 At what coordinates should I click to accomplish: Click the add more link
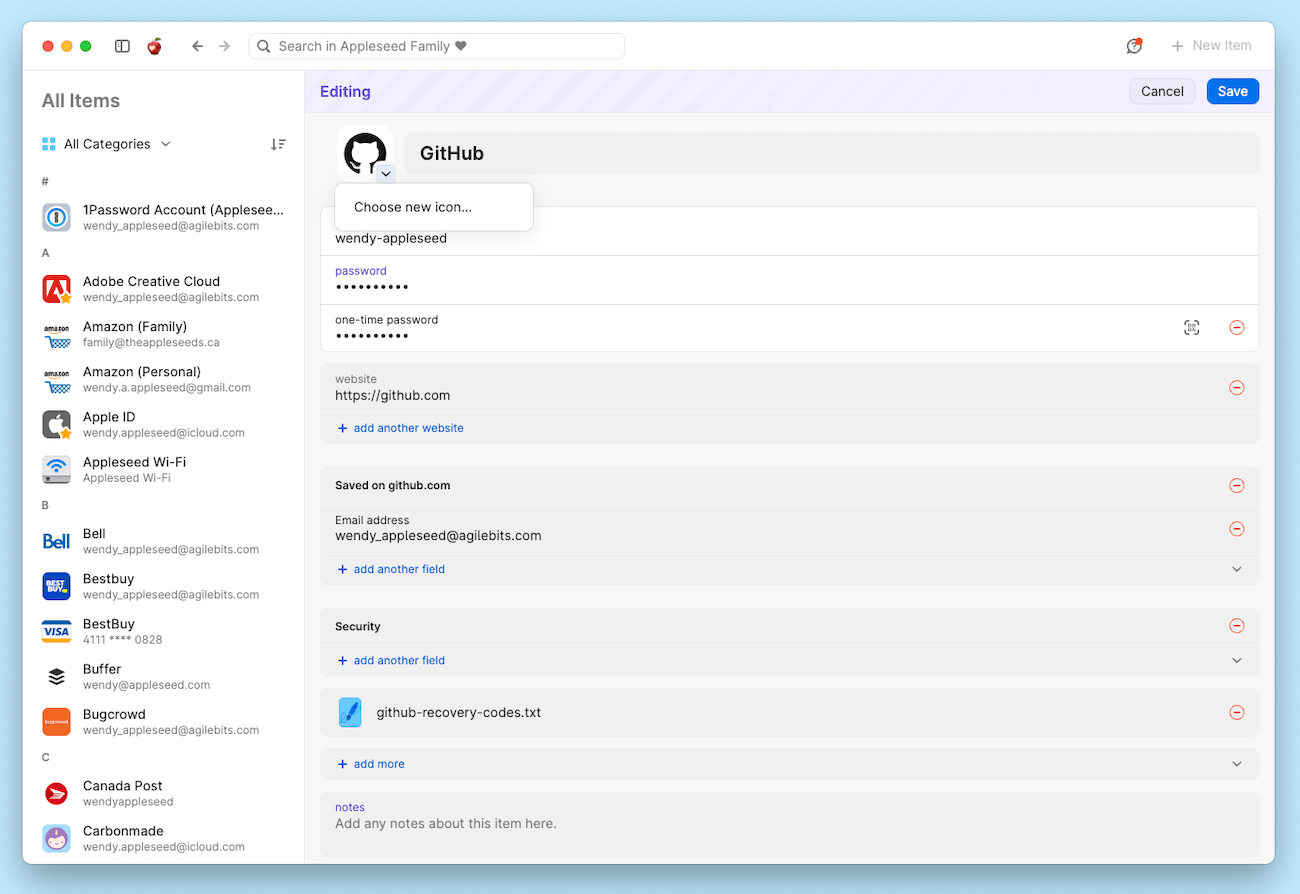coord(371,764)
